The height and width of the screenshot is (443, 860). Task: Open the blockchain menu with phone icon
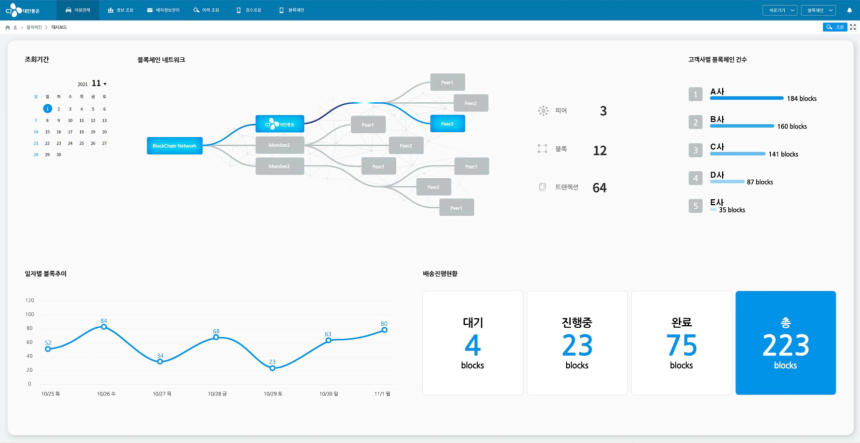[294, 10]
